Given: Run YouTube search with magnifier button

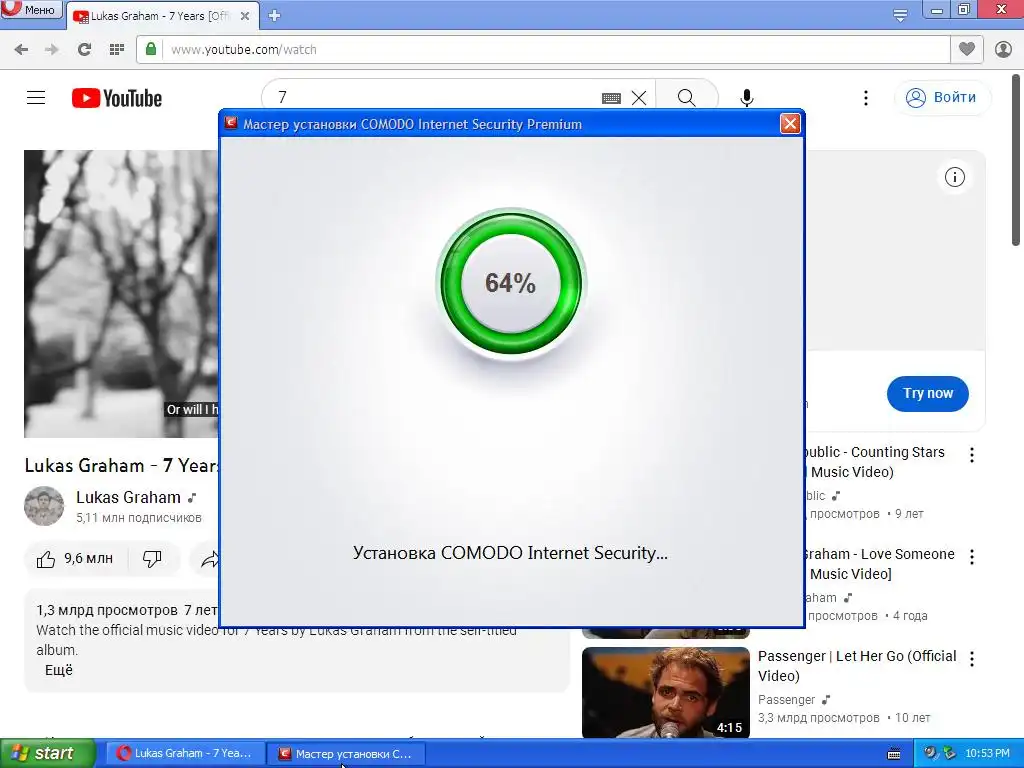Looking at the screenshot, I should [686, 98].
